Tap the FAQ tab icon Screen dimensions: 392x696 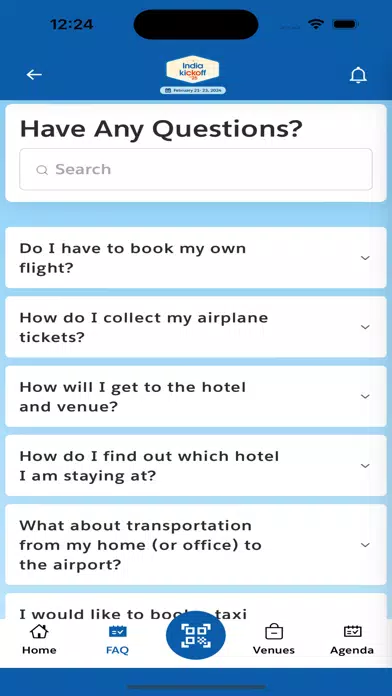coord(118,631)
